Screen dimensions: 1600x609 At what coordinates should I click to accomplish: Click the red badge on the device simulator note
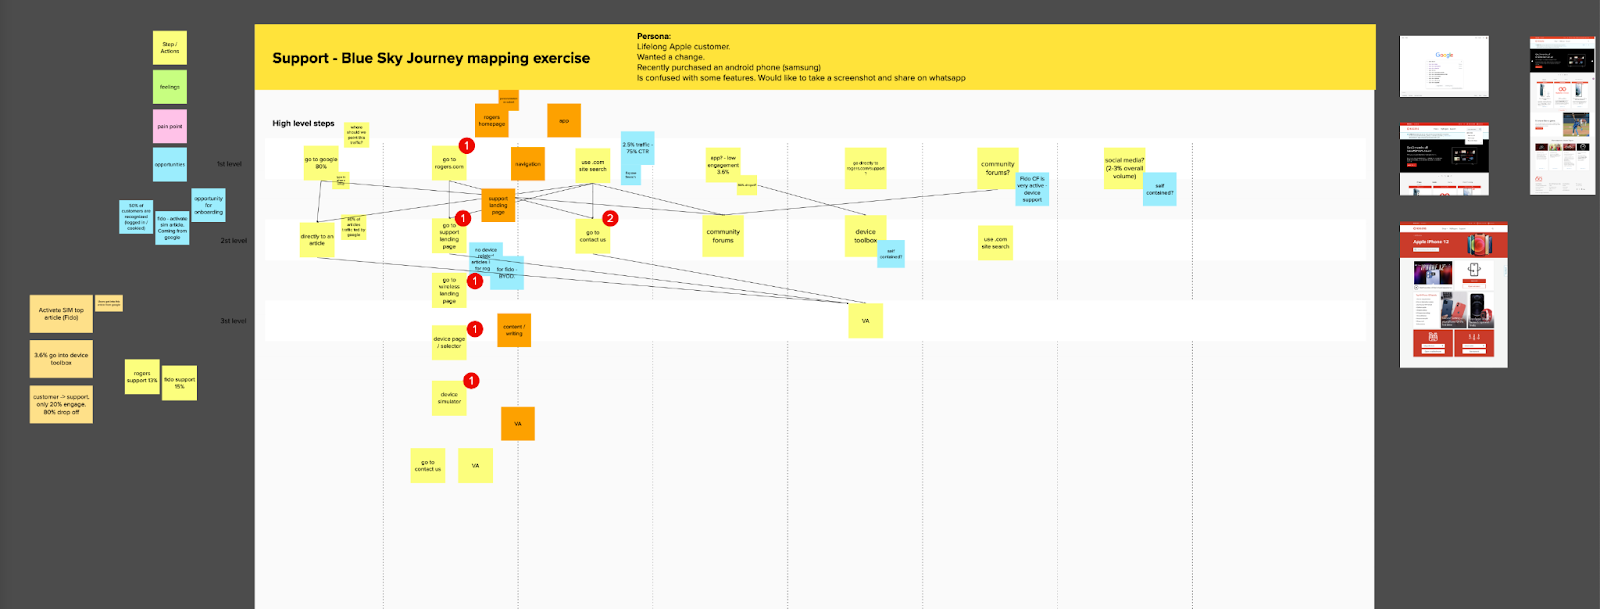[471, 381]
